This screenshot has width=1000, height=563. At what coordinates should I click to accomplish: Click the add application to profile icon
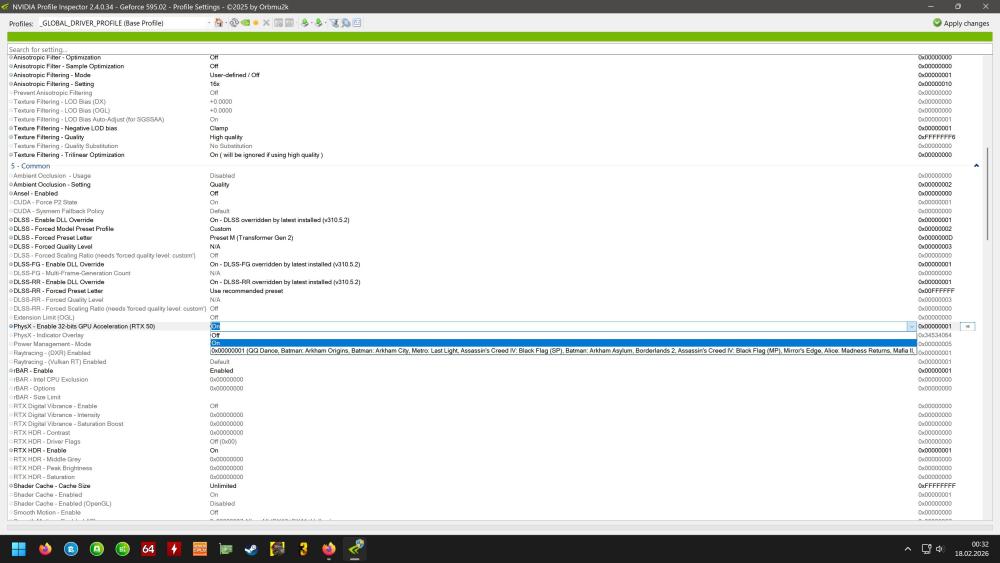279,23
